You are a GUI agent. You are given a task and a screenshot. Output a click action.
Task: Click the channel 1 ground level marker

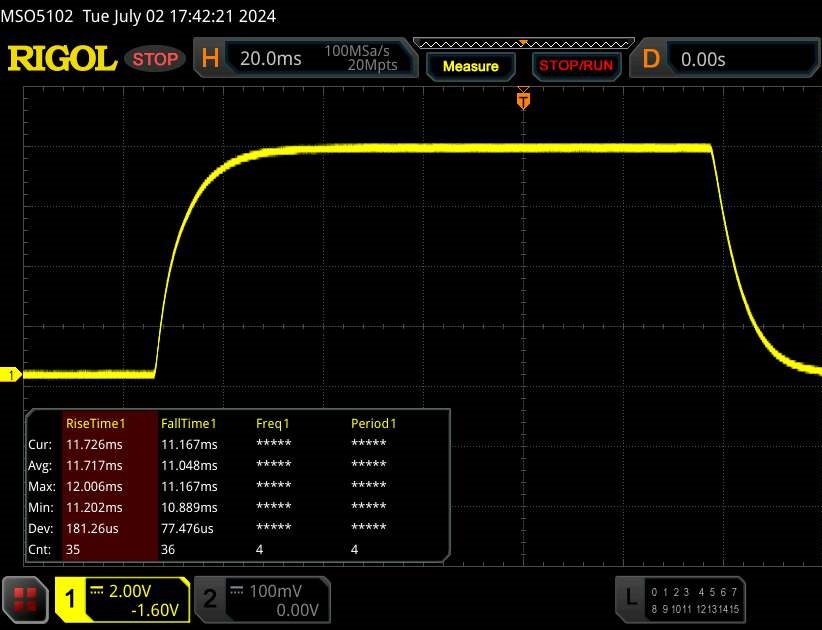coord(10,375)
